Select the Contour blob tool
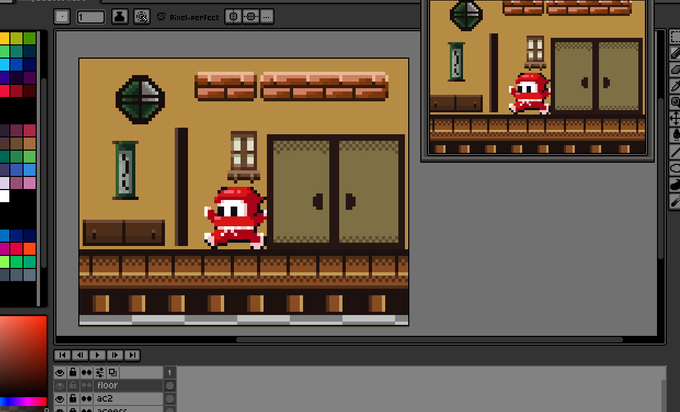 [x=676, y=184]
